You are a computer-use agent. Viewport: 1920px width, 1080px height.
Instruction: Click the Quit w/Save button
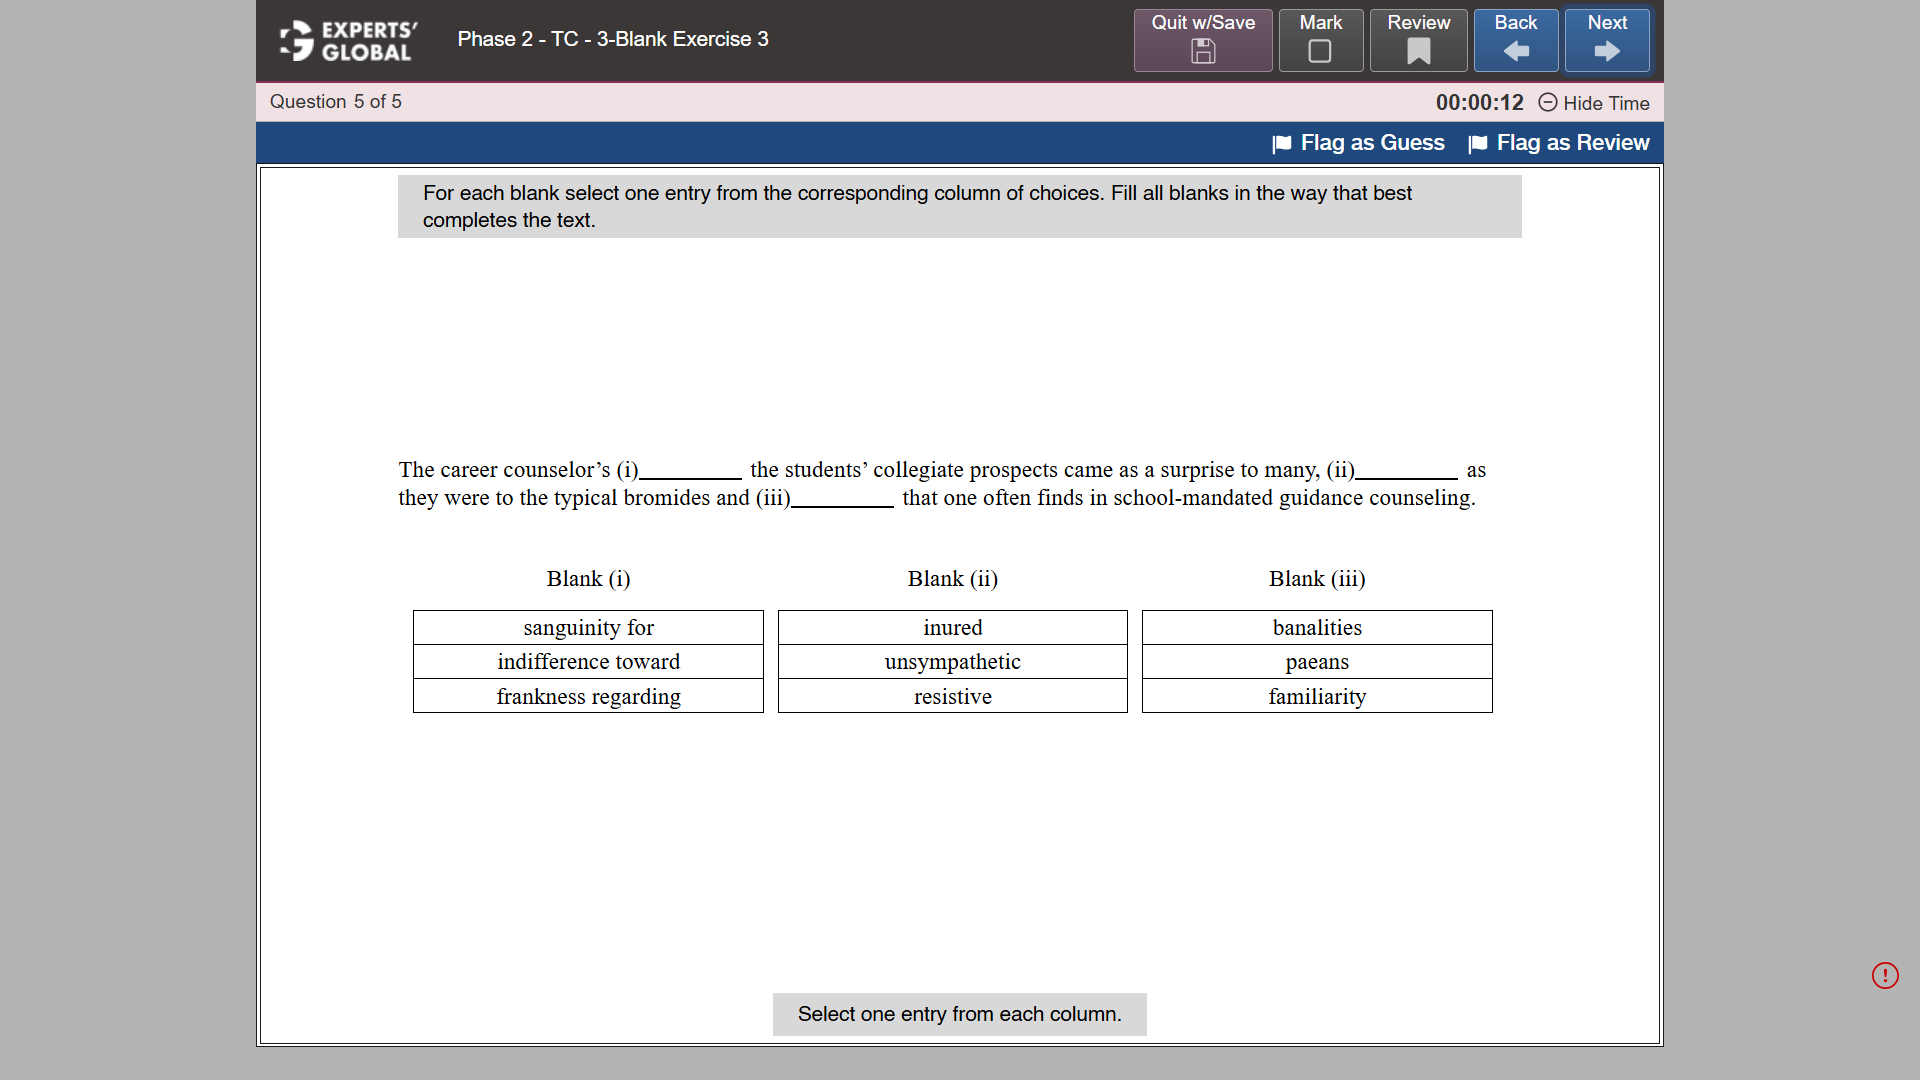pyautogui.click(x=1202, y=40)
